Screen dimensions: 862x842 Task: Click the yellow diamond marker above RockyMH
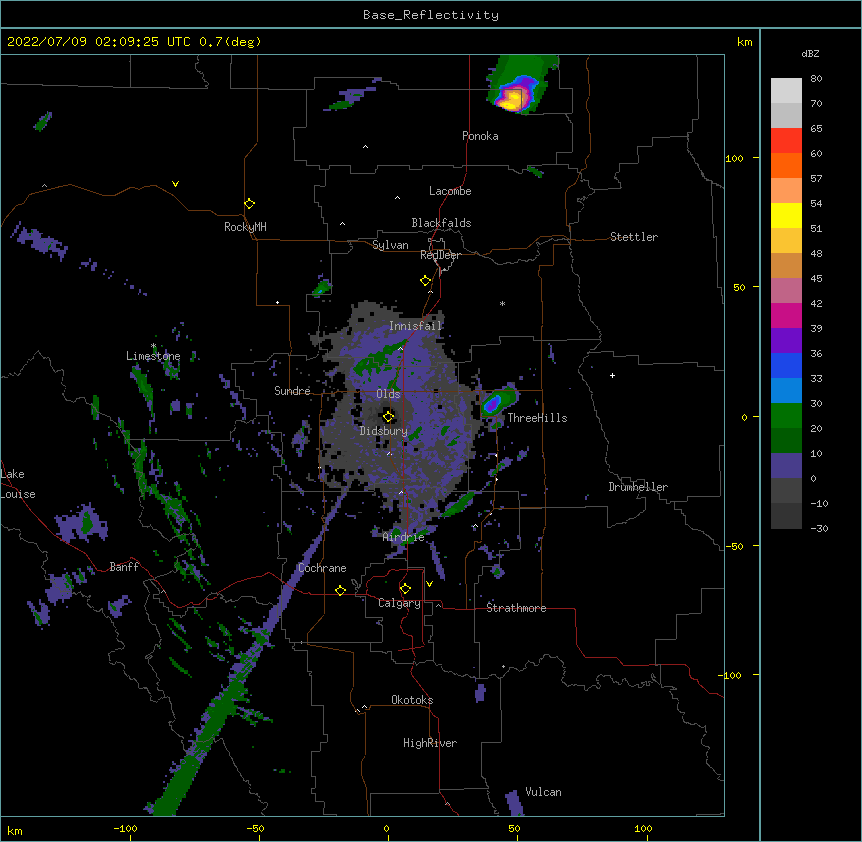pos(249,204)
